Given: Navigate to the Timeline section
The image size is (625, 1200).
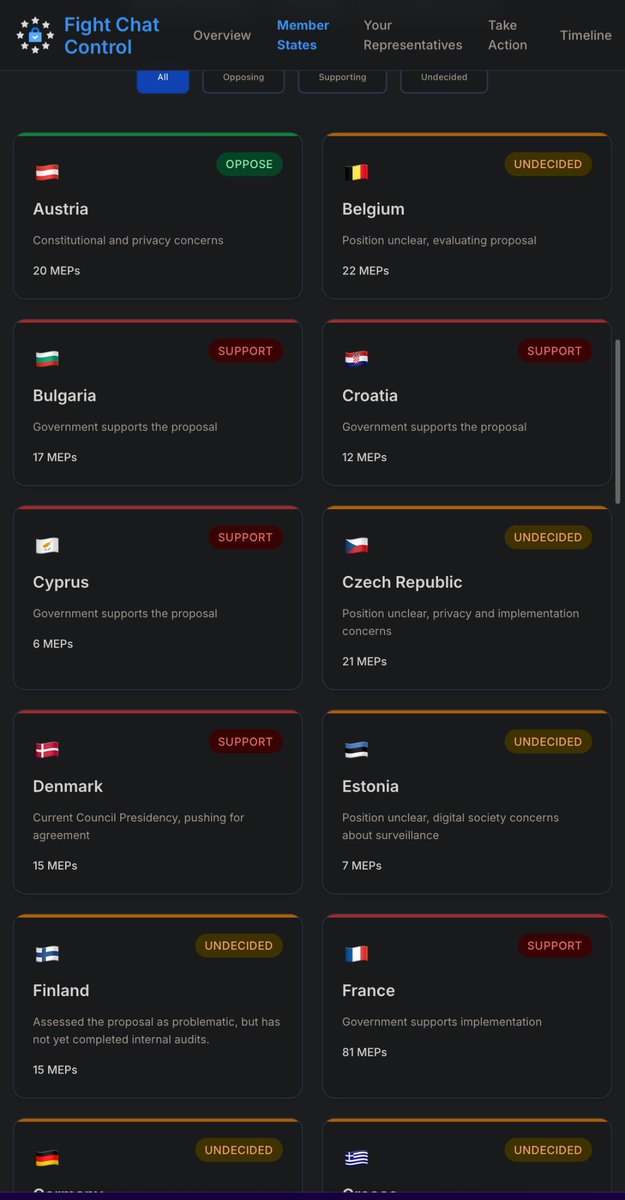Looking at the screenshot, I should pos(585,35).
